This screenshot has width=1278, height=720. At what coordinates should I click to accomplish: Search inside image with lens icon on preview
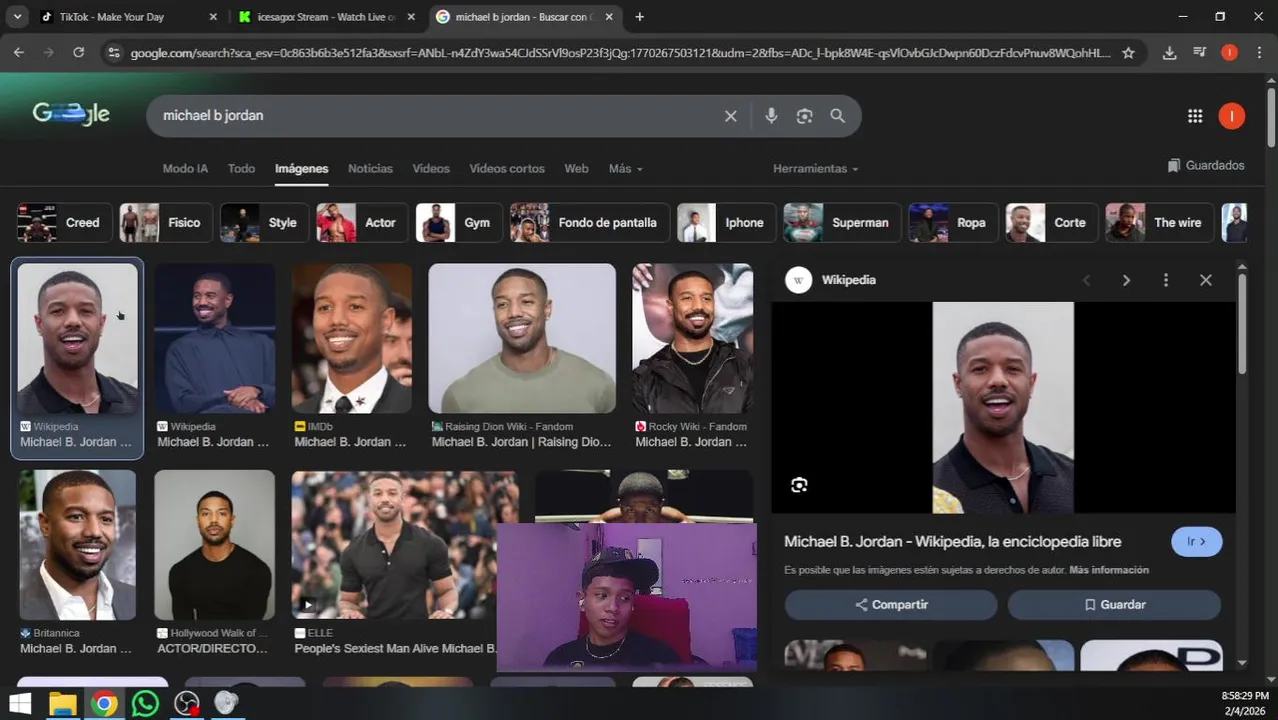[799, 485]
